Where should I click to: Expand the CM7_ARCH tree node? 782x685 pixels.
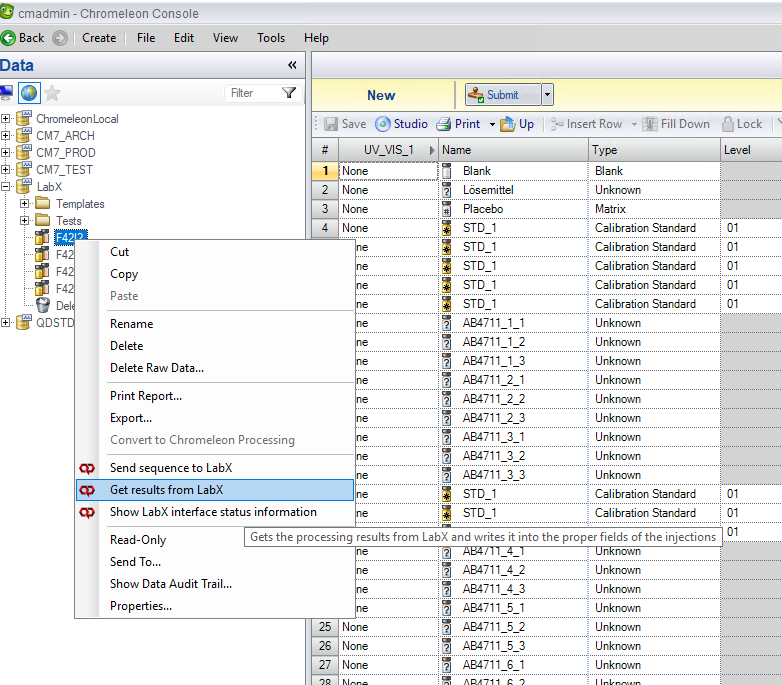5,135
